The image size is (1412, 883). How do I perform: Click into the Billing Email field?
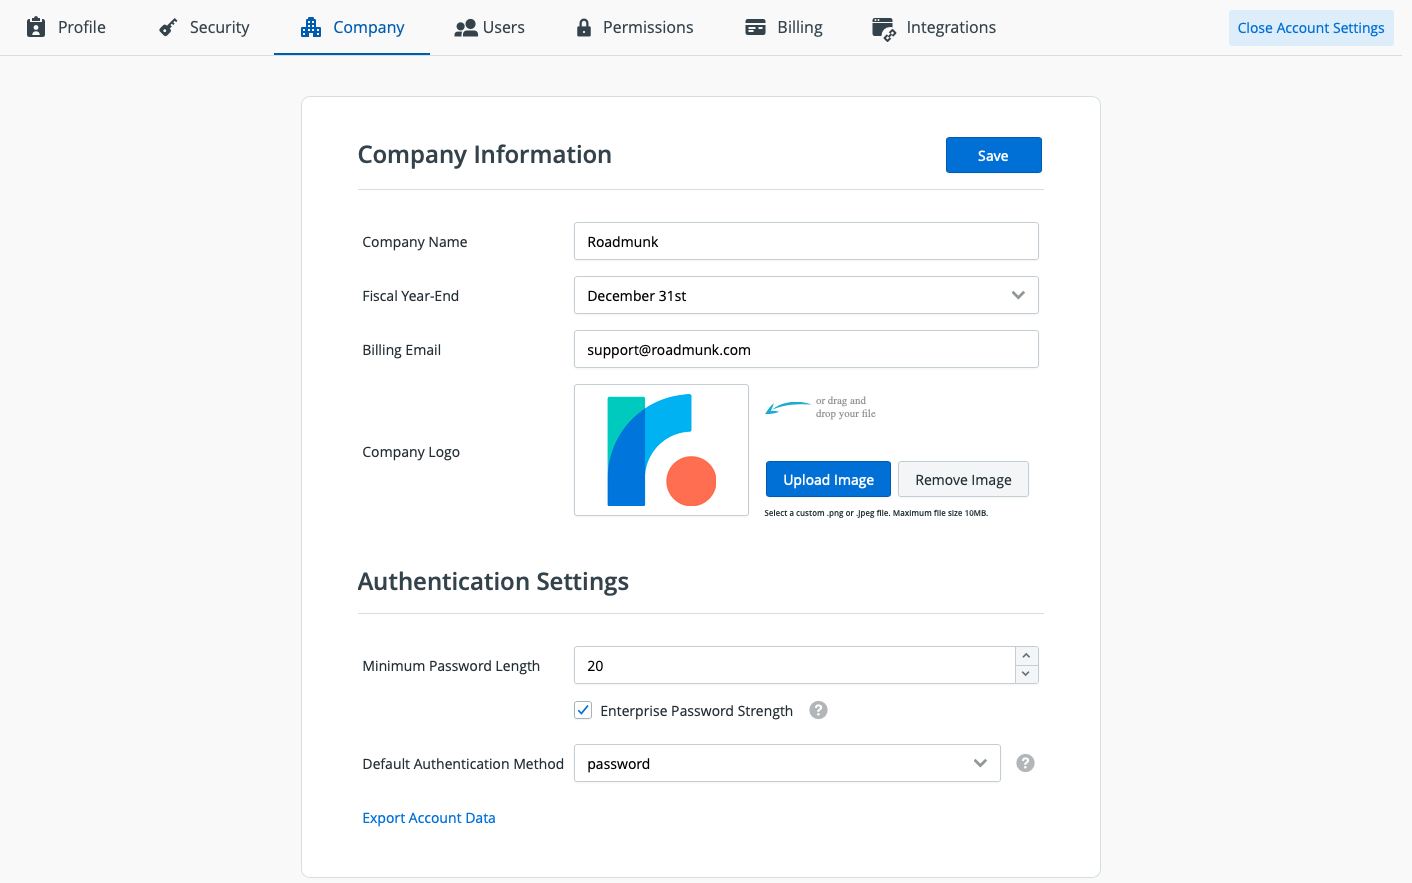click(x=806, y=349)
